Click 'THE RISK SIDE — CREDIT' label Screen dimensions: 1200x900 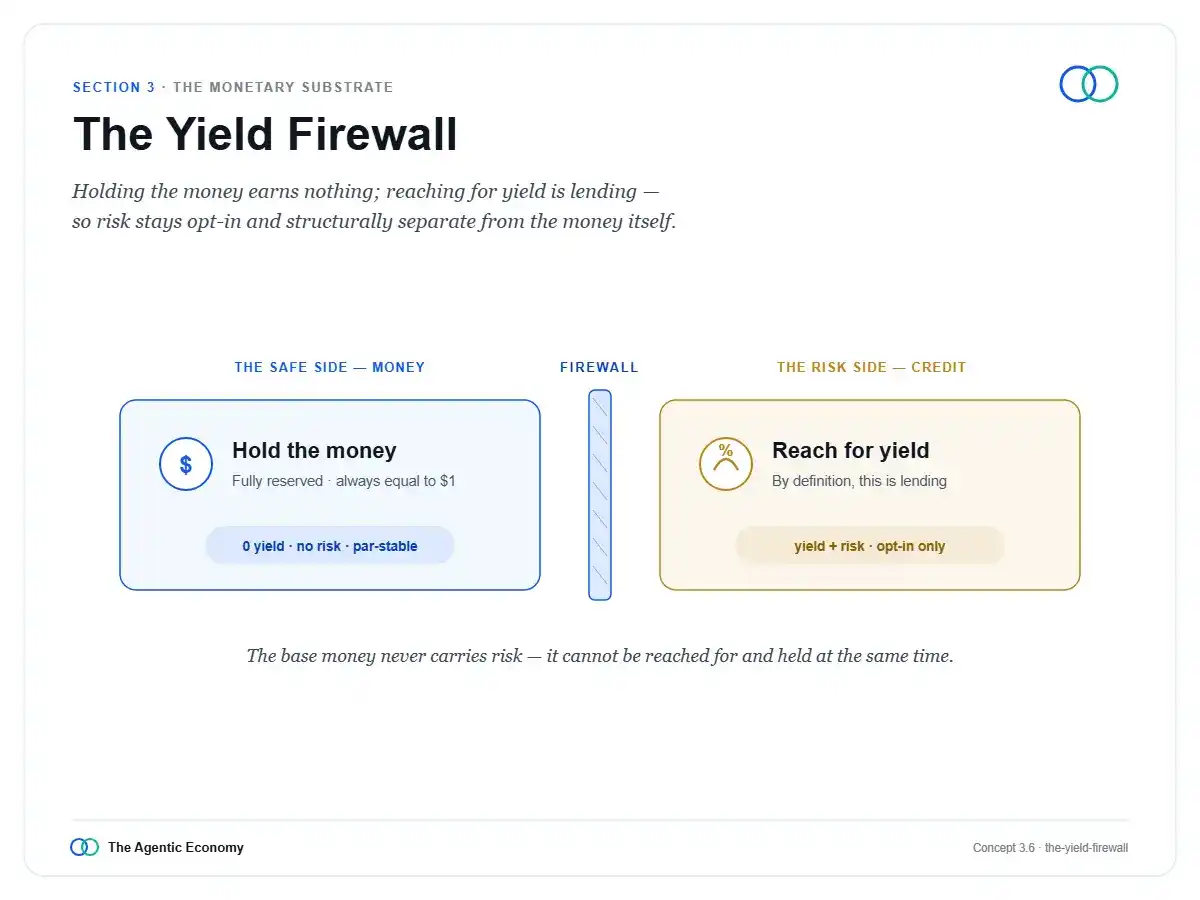[x=872, y=367]
